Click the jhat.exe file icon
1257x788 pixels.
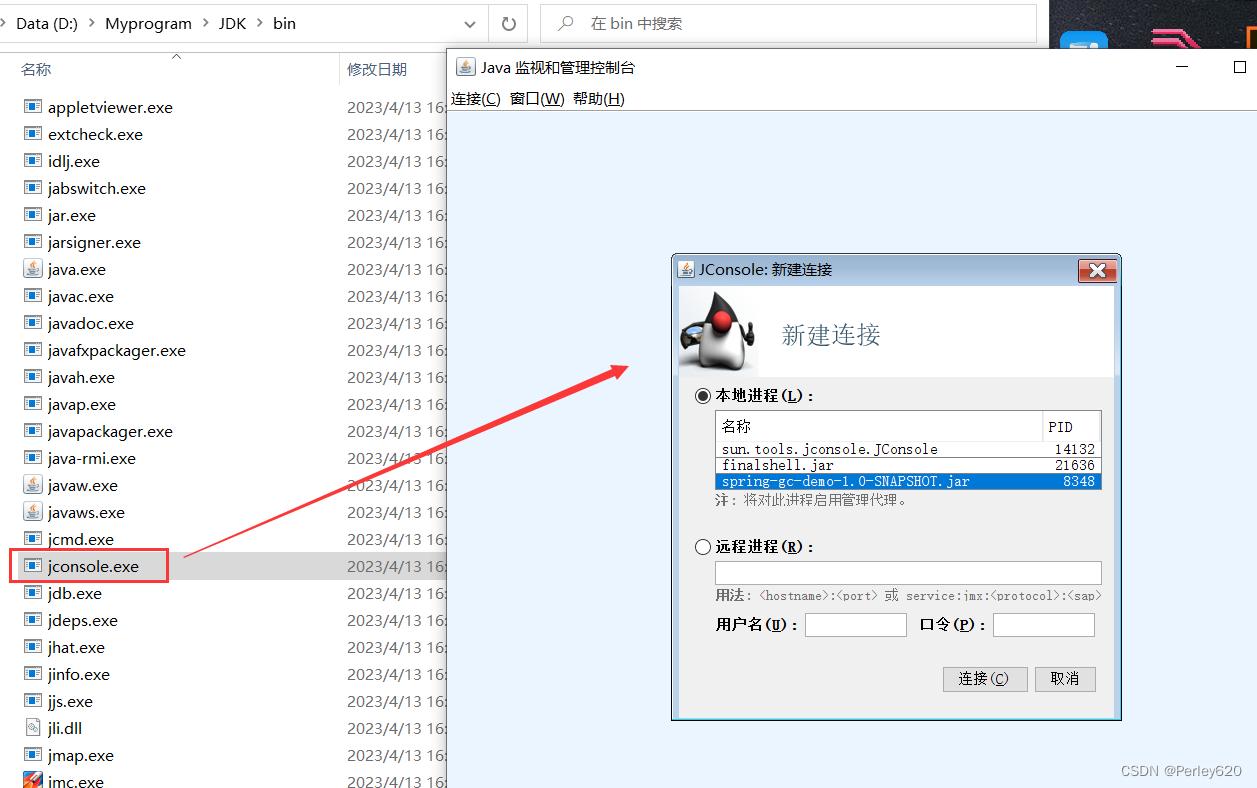(33, 646)
